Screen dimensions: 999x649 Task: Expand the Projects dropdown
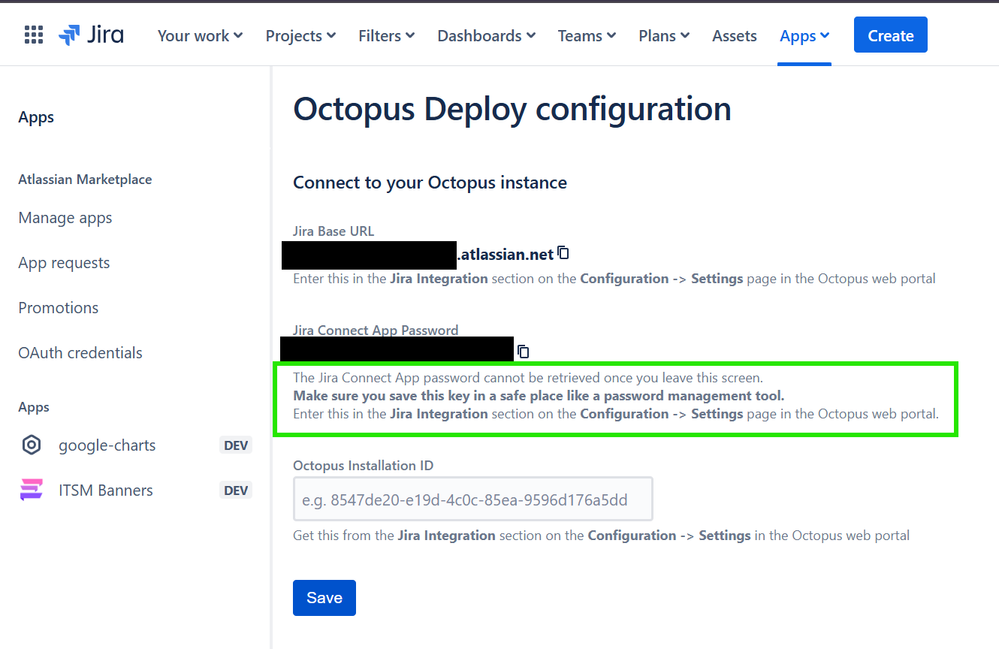point(301,36)
